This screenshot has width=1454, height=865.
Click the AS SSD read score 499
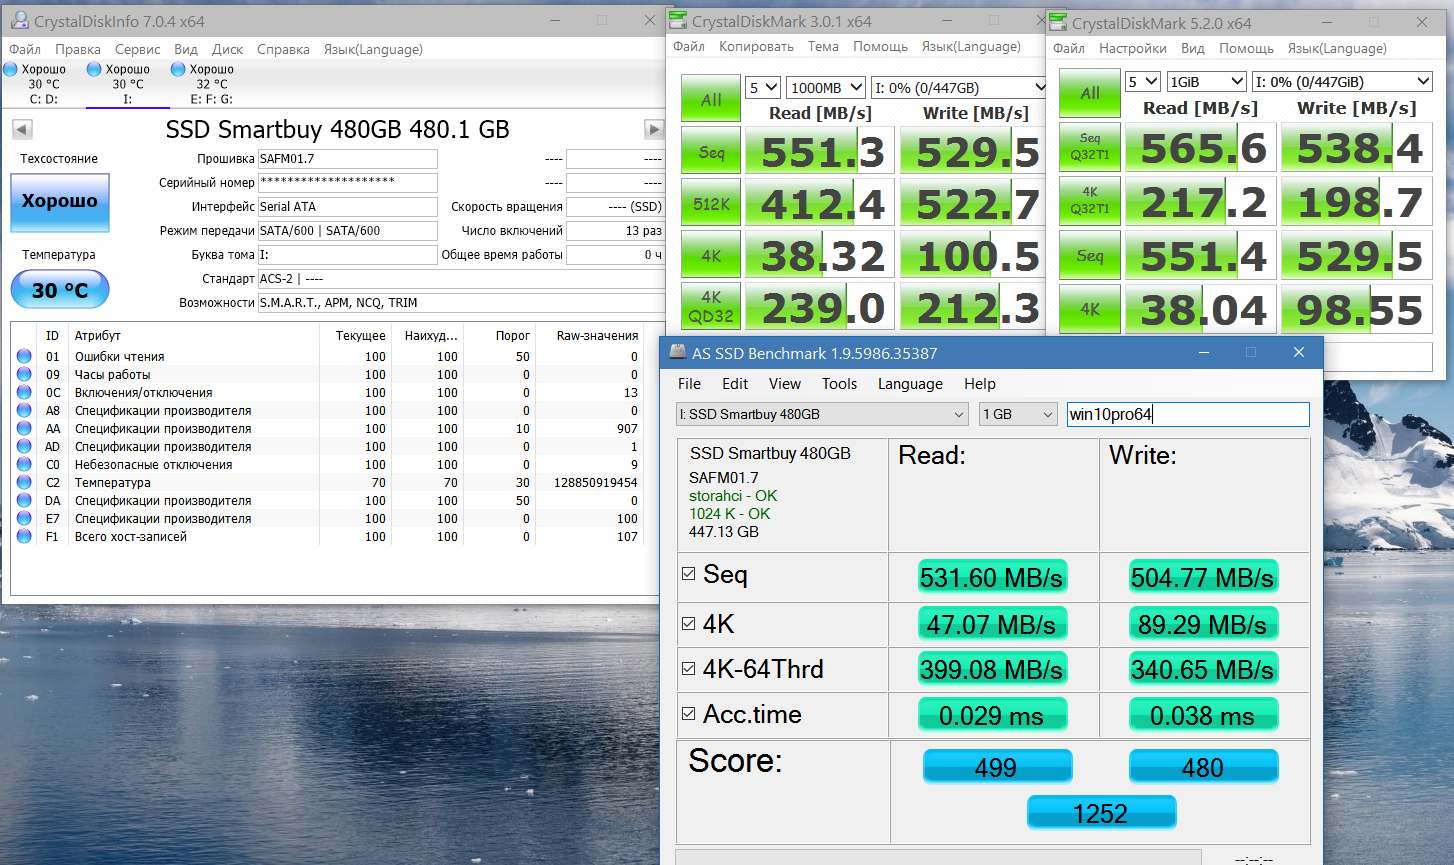click(997, 767)
